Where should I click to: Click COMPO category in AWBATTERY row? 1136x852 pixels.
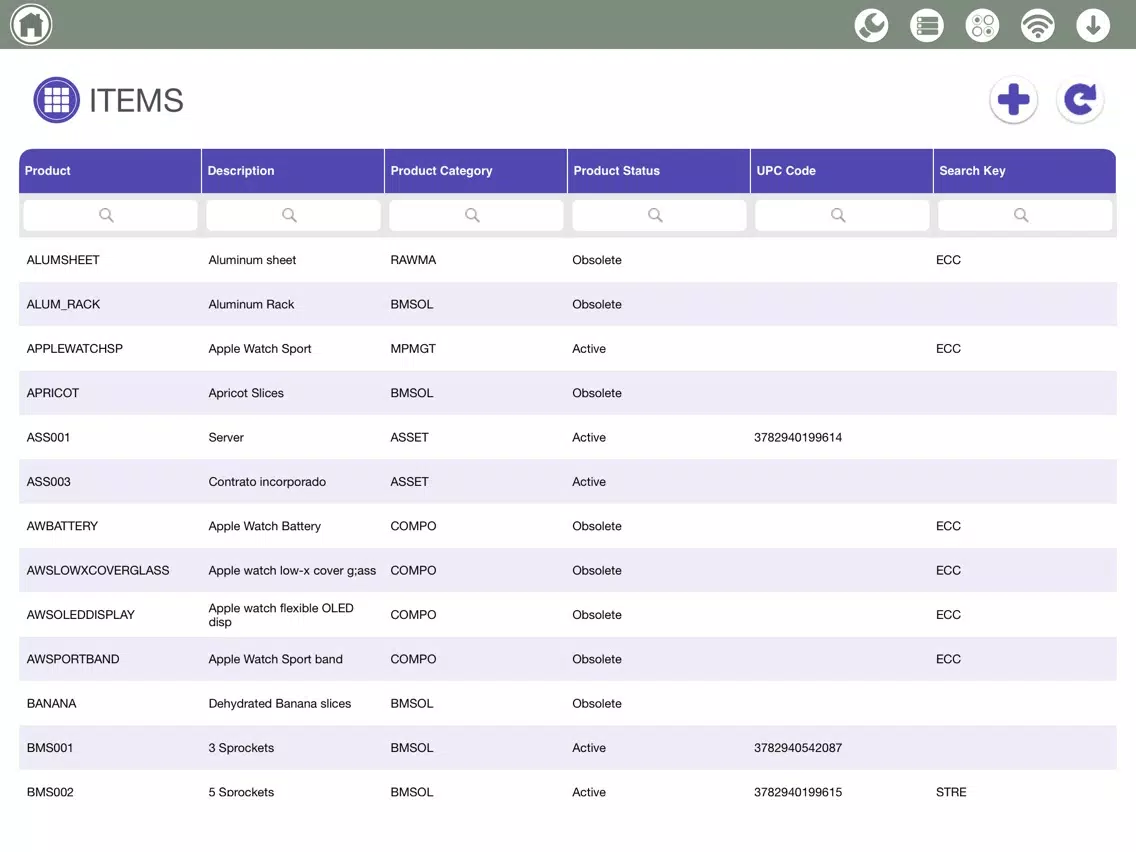point(413,526)
